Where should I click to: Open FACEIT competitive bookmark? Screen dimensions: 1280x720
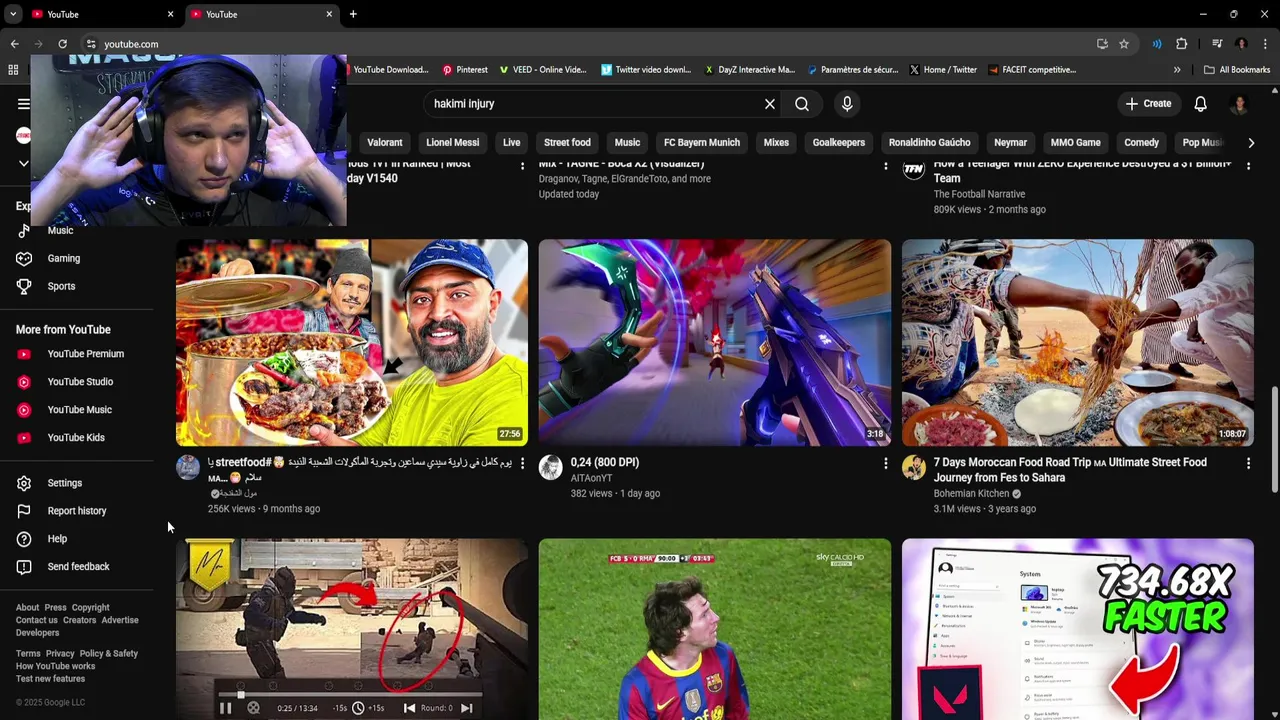pos(1032,70)
